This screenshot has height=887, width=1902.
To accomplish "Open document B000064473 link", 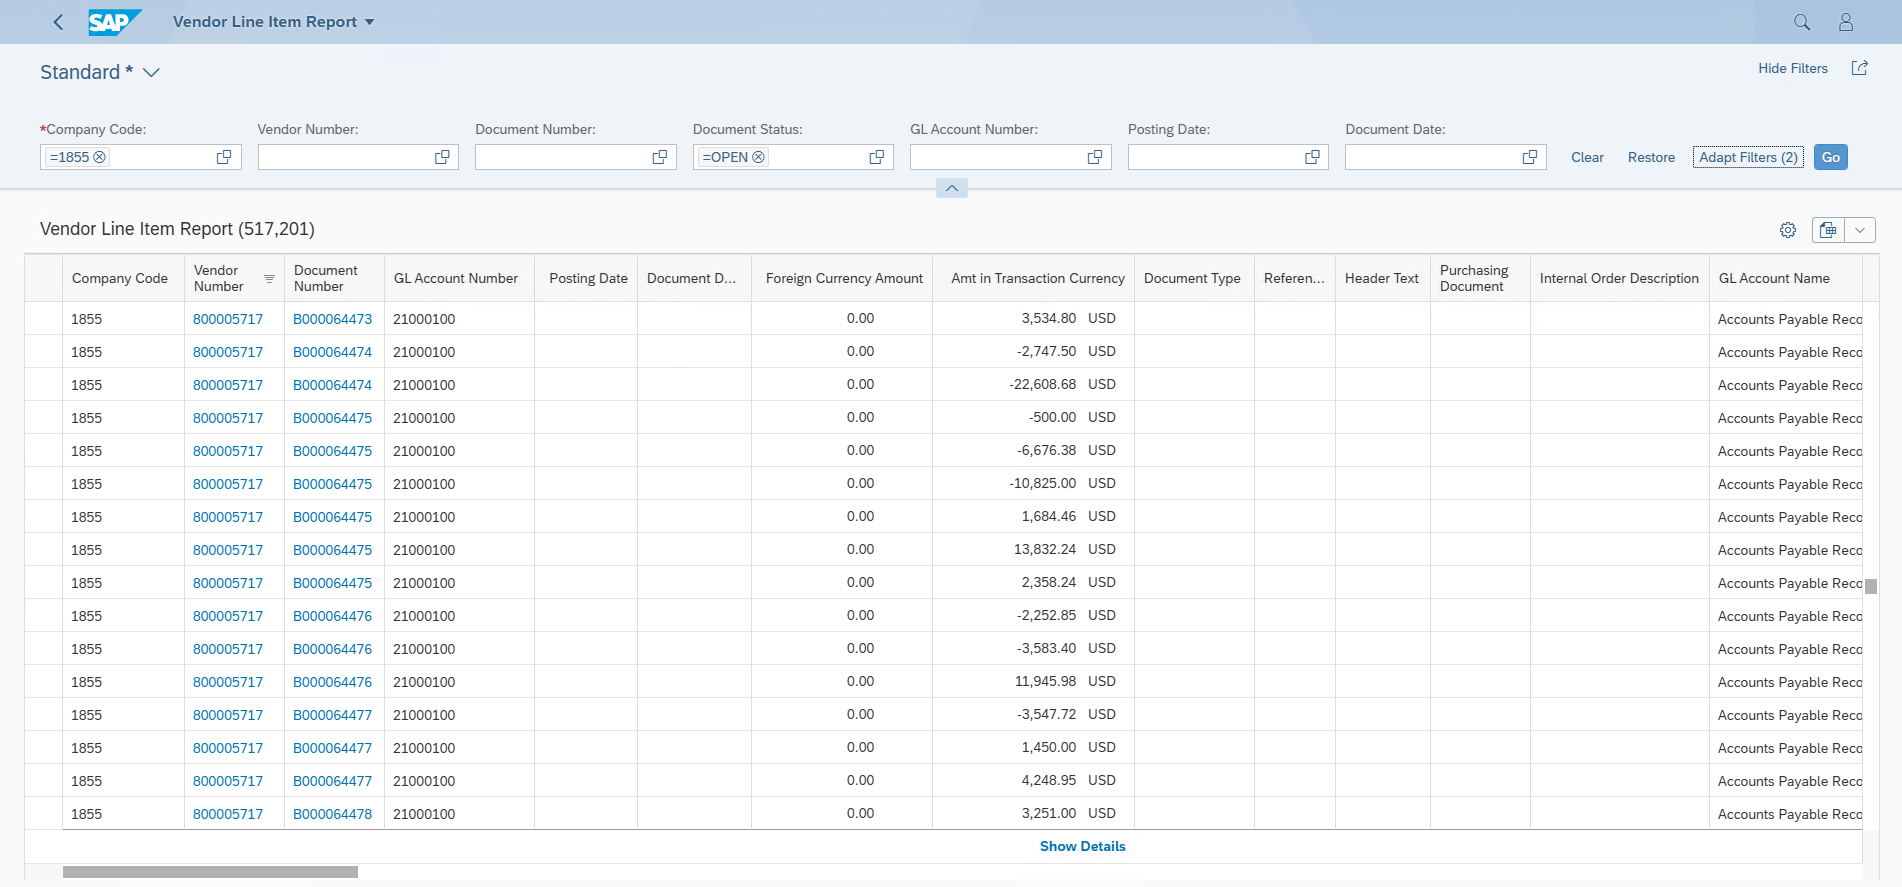I will pos(332,319).
